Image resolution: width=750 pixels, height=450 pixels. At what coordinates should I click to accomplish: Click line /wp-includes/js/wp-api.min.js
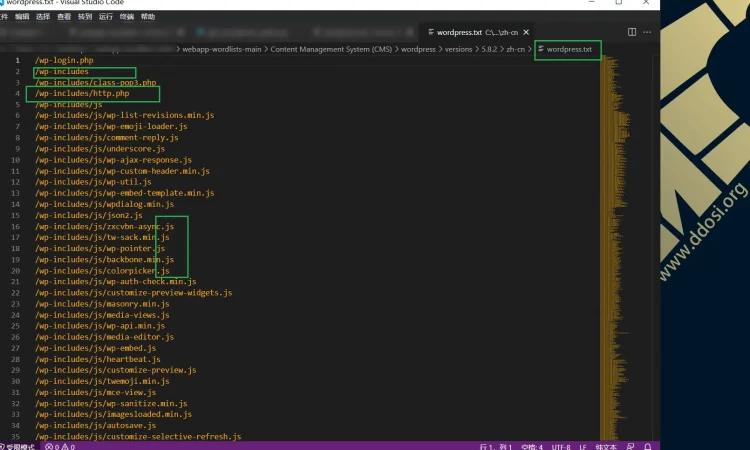100,326
